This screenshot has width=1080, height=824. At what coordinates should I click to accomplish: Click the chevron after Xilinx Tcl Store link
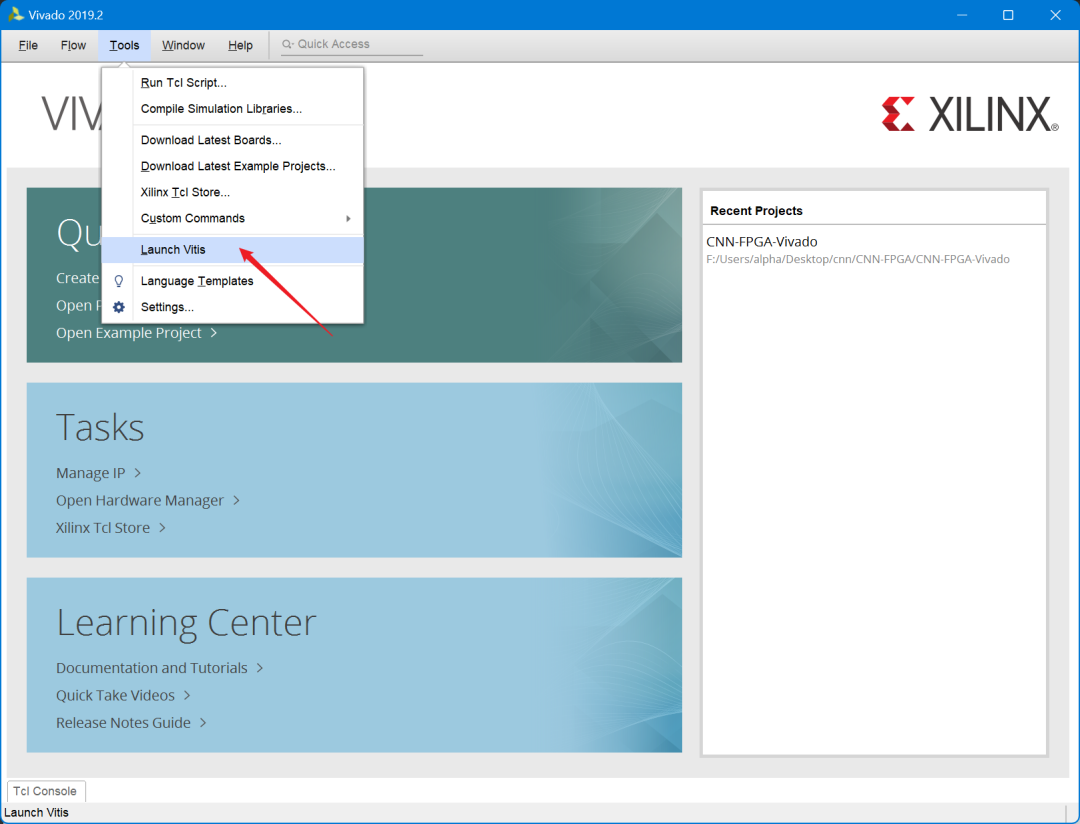click(163, 528)
